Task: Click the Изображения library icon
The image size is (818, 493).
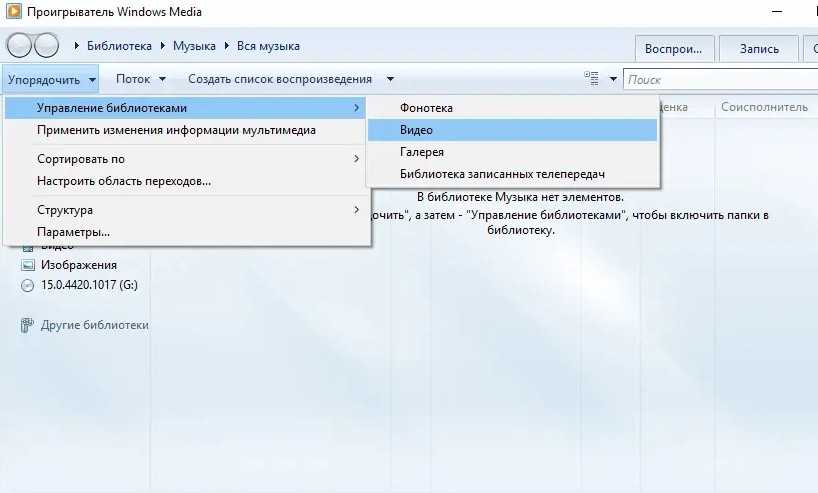Action: [27, 265]
